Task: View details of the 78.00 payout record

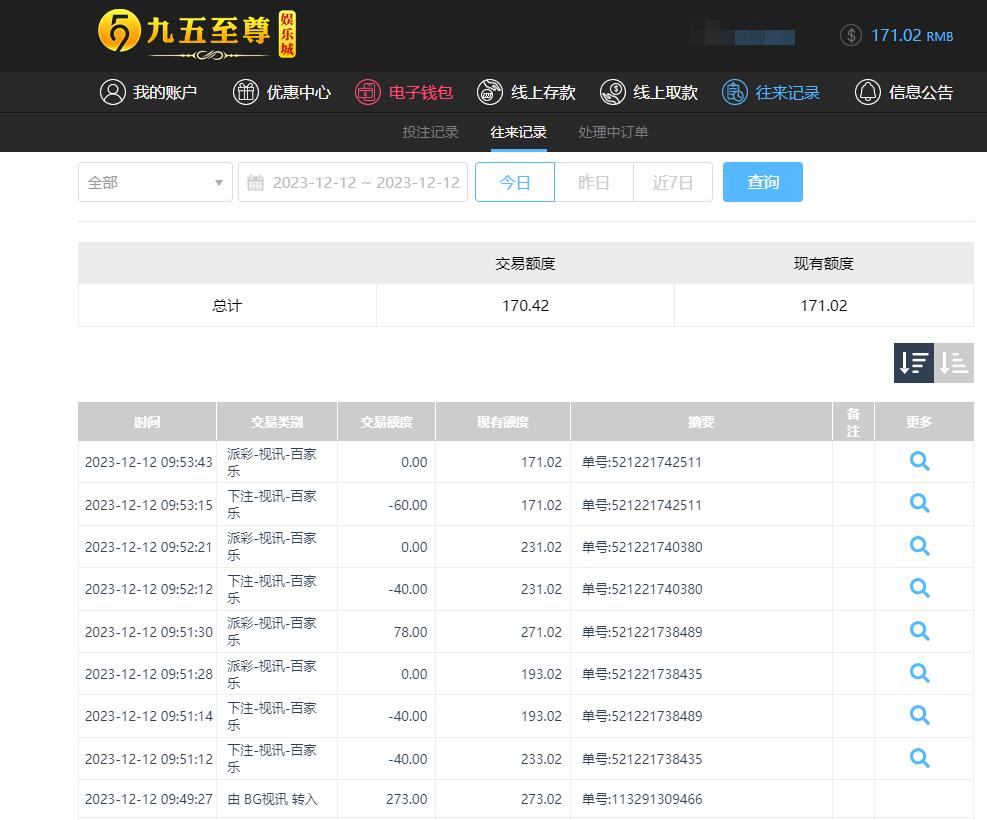Action: 919,631
